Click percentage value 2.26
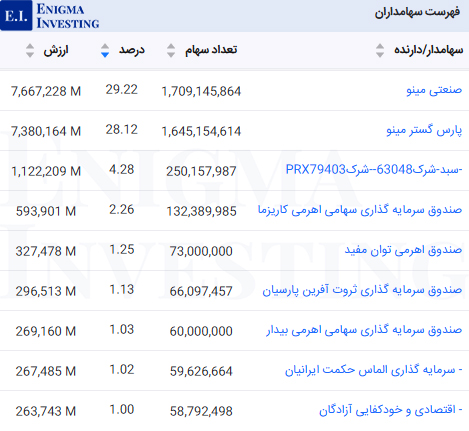The height and width of the screenshot is (431, 469). coord(122,210)
